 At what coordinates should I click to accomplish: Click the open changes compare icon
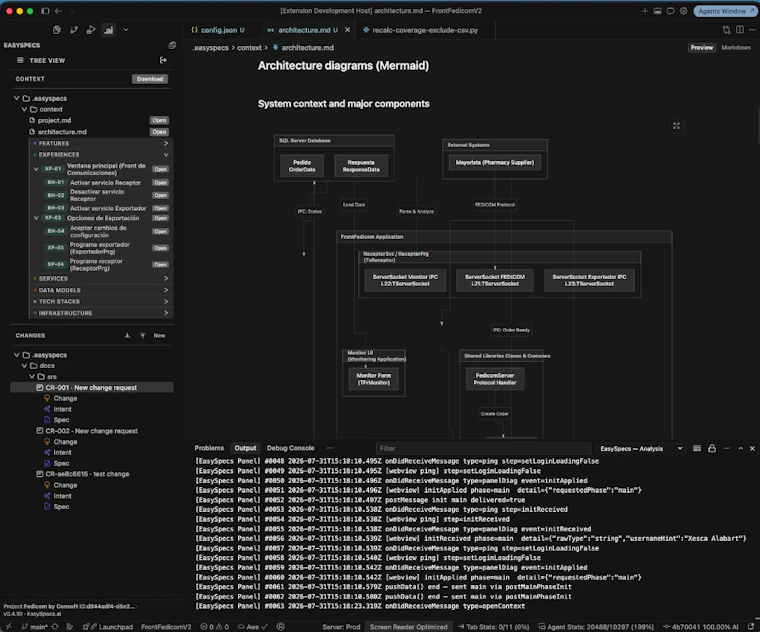(727, 30)
